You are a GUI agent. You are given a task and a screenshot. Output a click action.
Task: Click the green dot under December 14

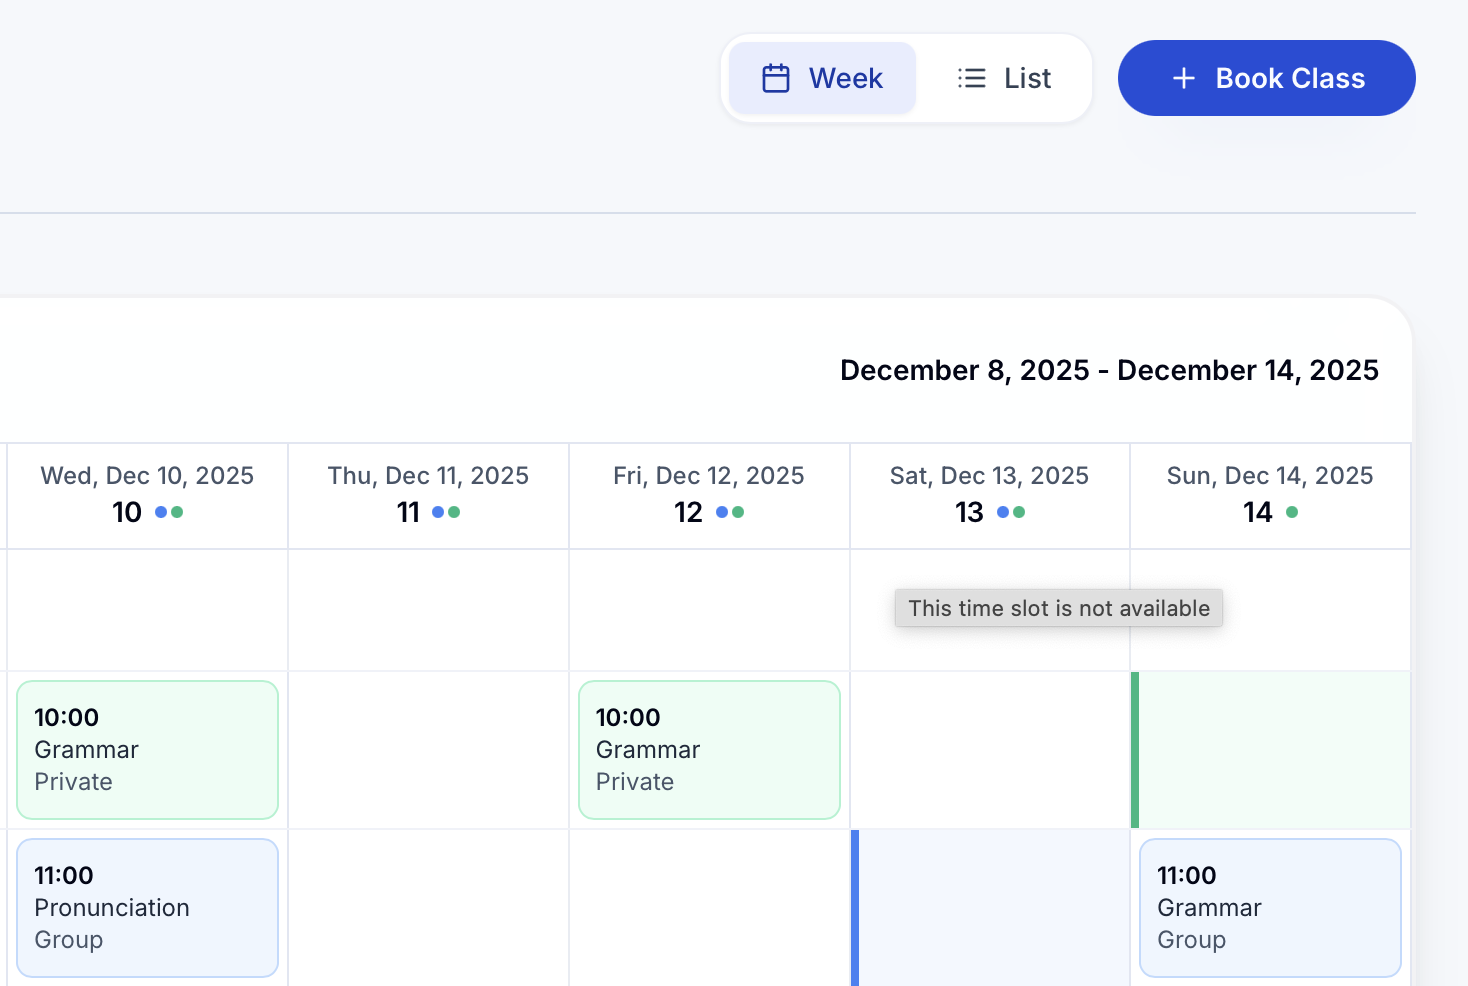point(1292,512)
